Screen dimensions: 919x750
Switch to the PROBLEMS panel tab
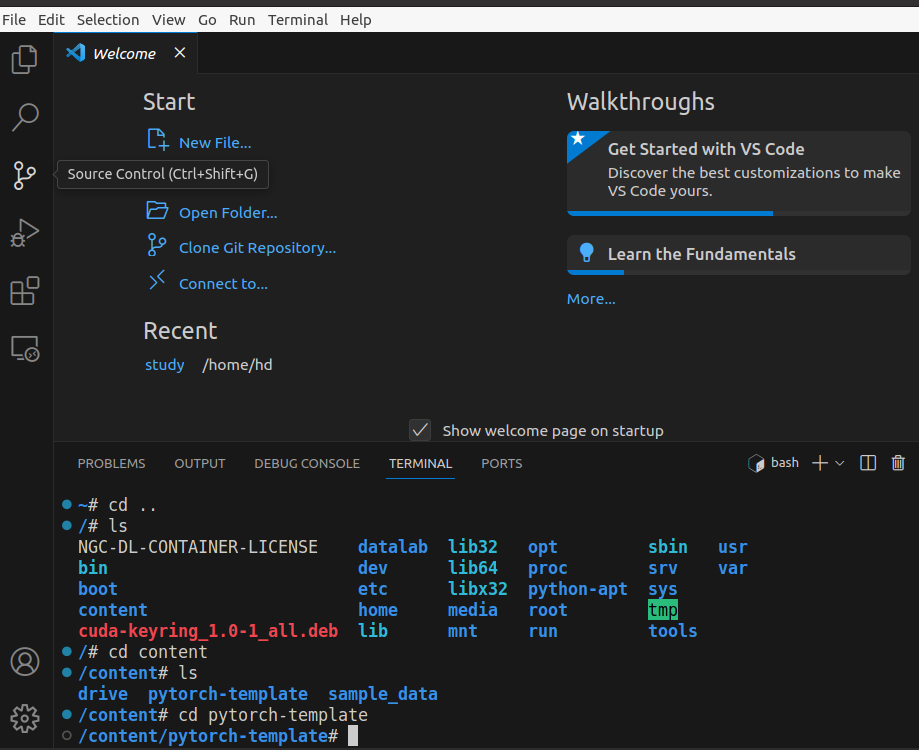[x=111, y=463]
